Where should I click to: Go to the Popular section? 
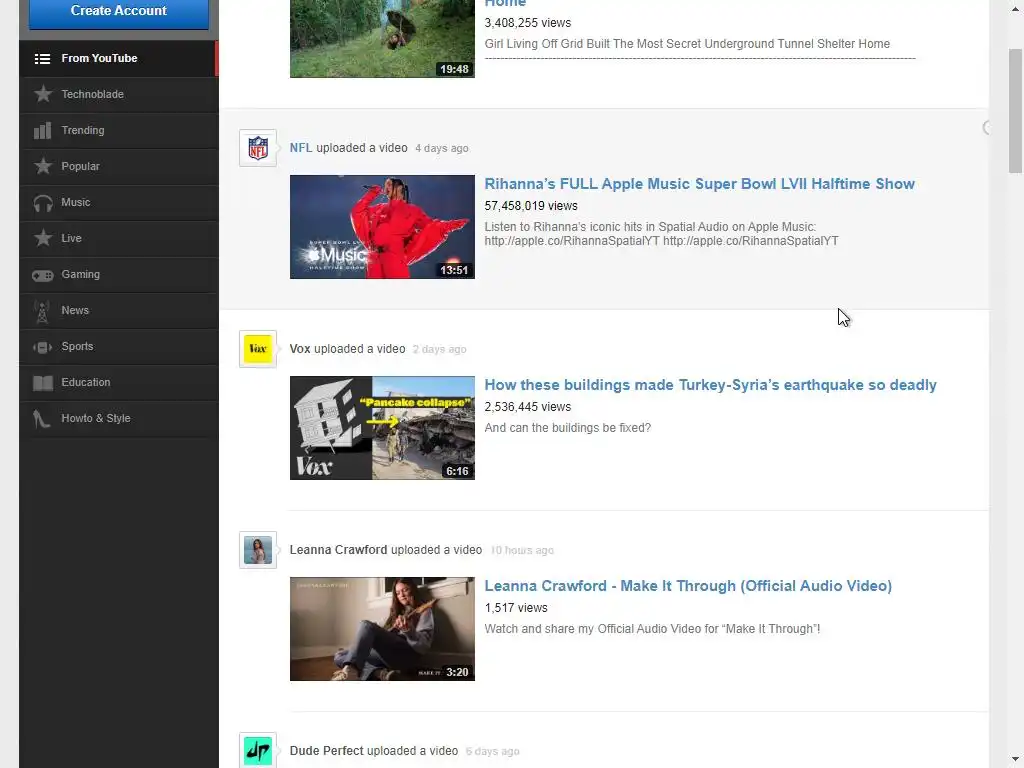point(119,166)
